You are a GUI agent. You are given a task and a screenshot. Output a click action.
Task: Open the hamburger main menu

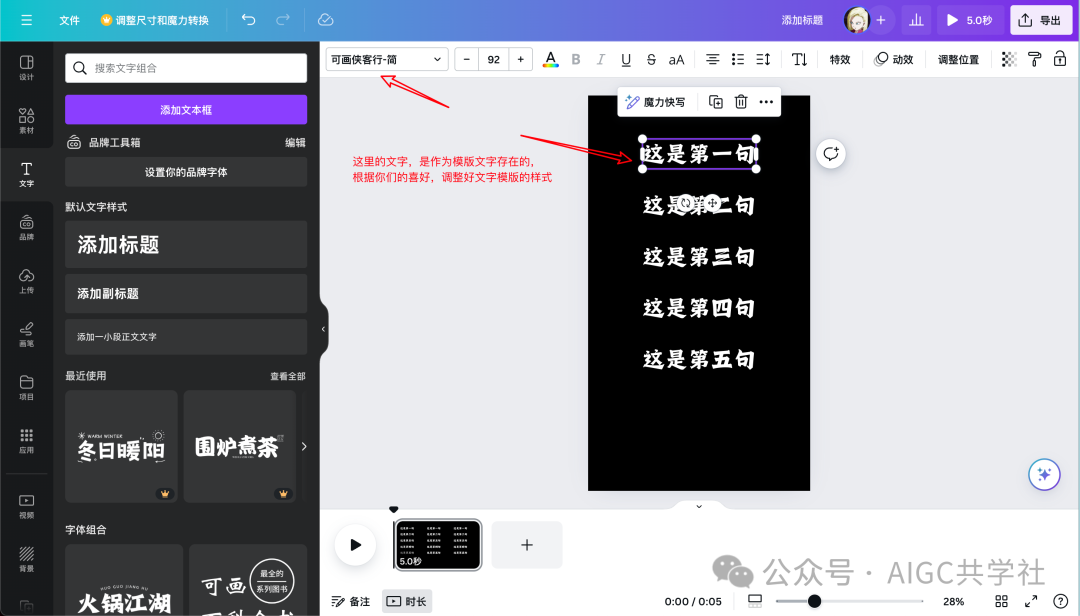[x=26, y=20]
